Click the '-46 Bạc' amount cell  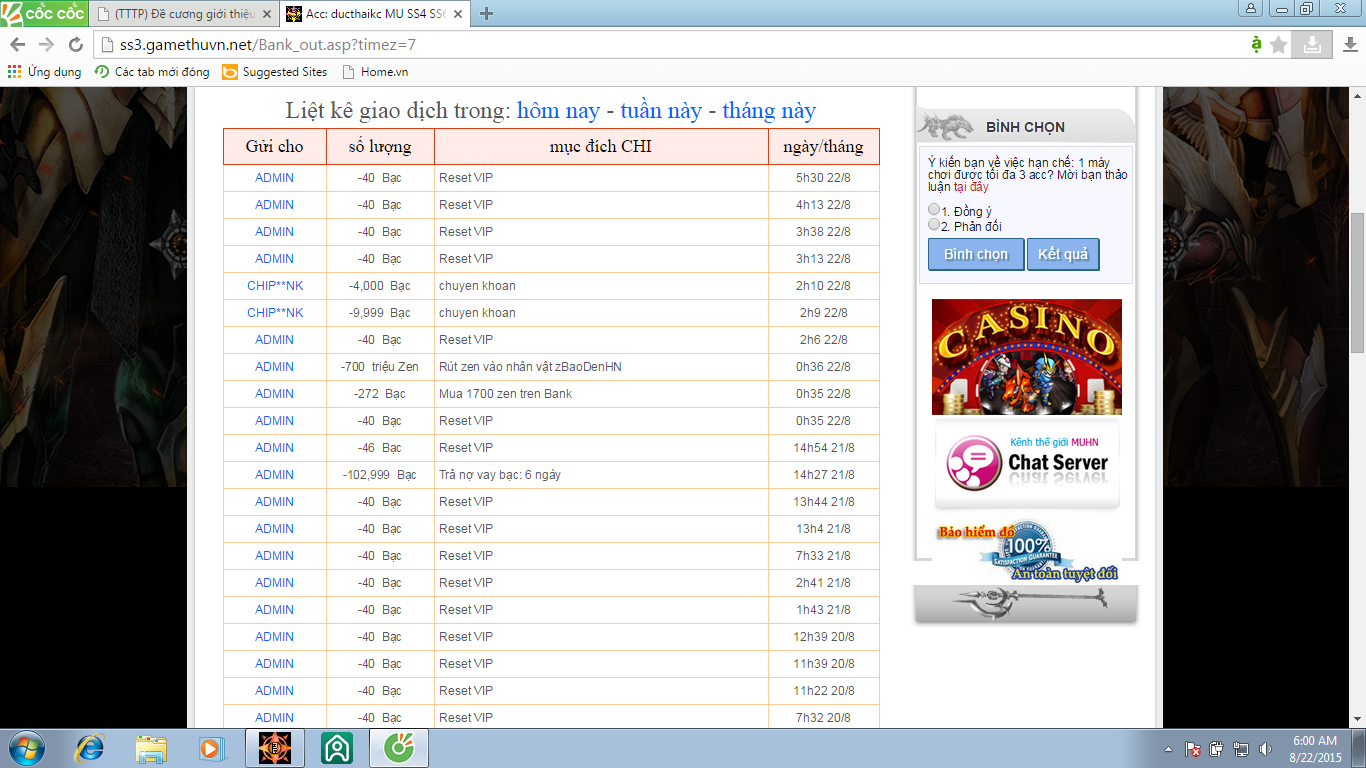tap(380, 448)
